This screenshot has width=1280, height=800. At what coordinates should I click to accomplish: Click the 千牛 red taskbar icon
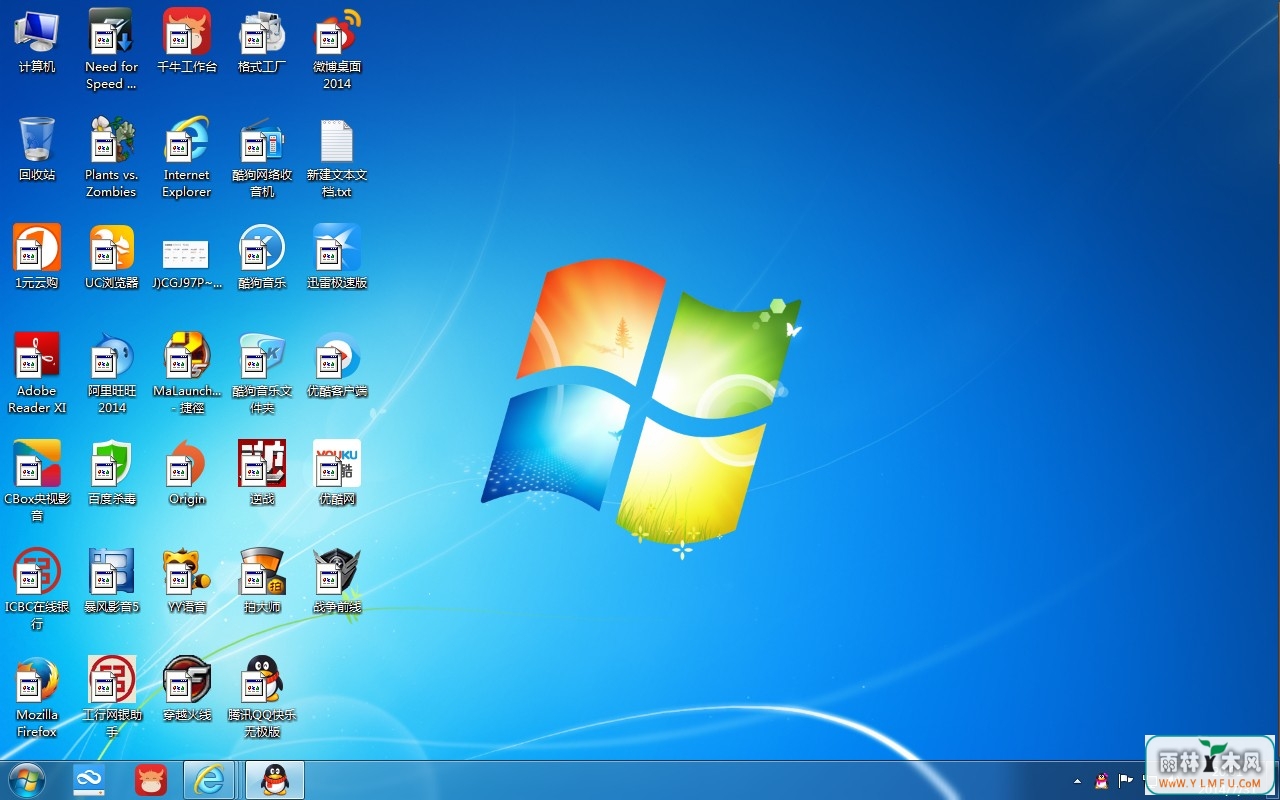150,780
